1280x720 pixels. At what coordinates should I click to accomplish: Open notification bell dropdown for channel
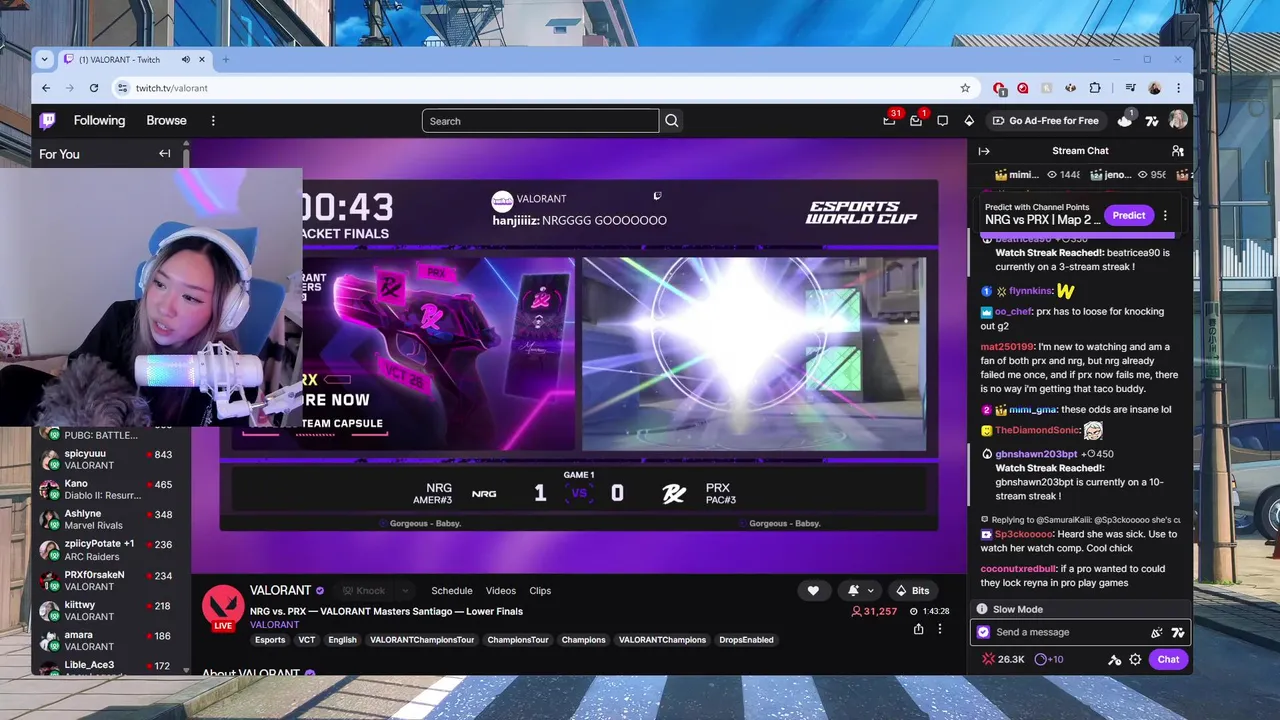861,591
